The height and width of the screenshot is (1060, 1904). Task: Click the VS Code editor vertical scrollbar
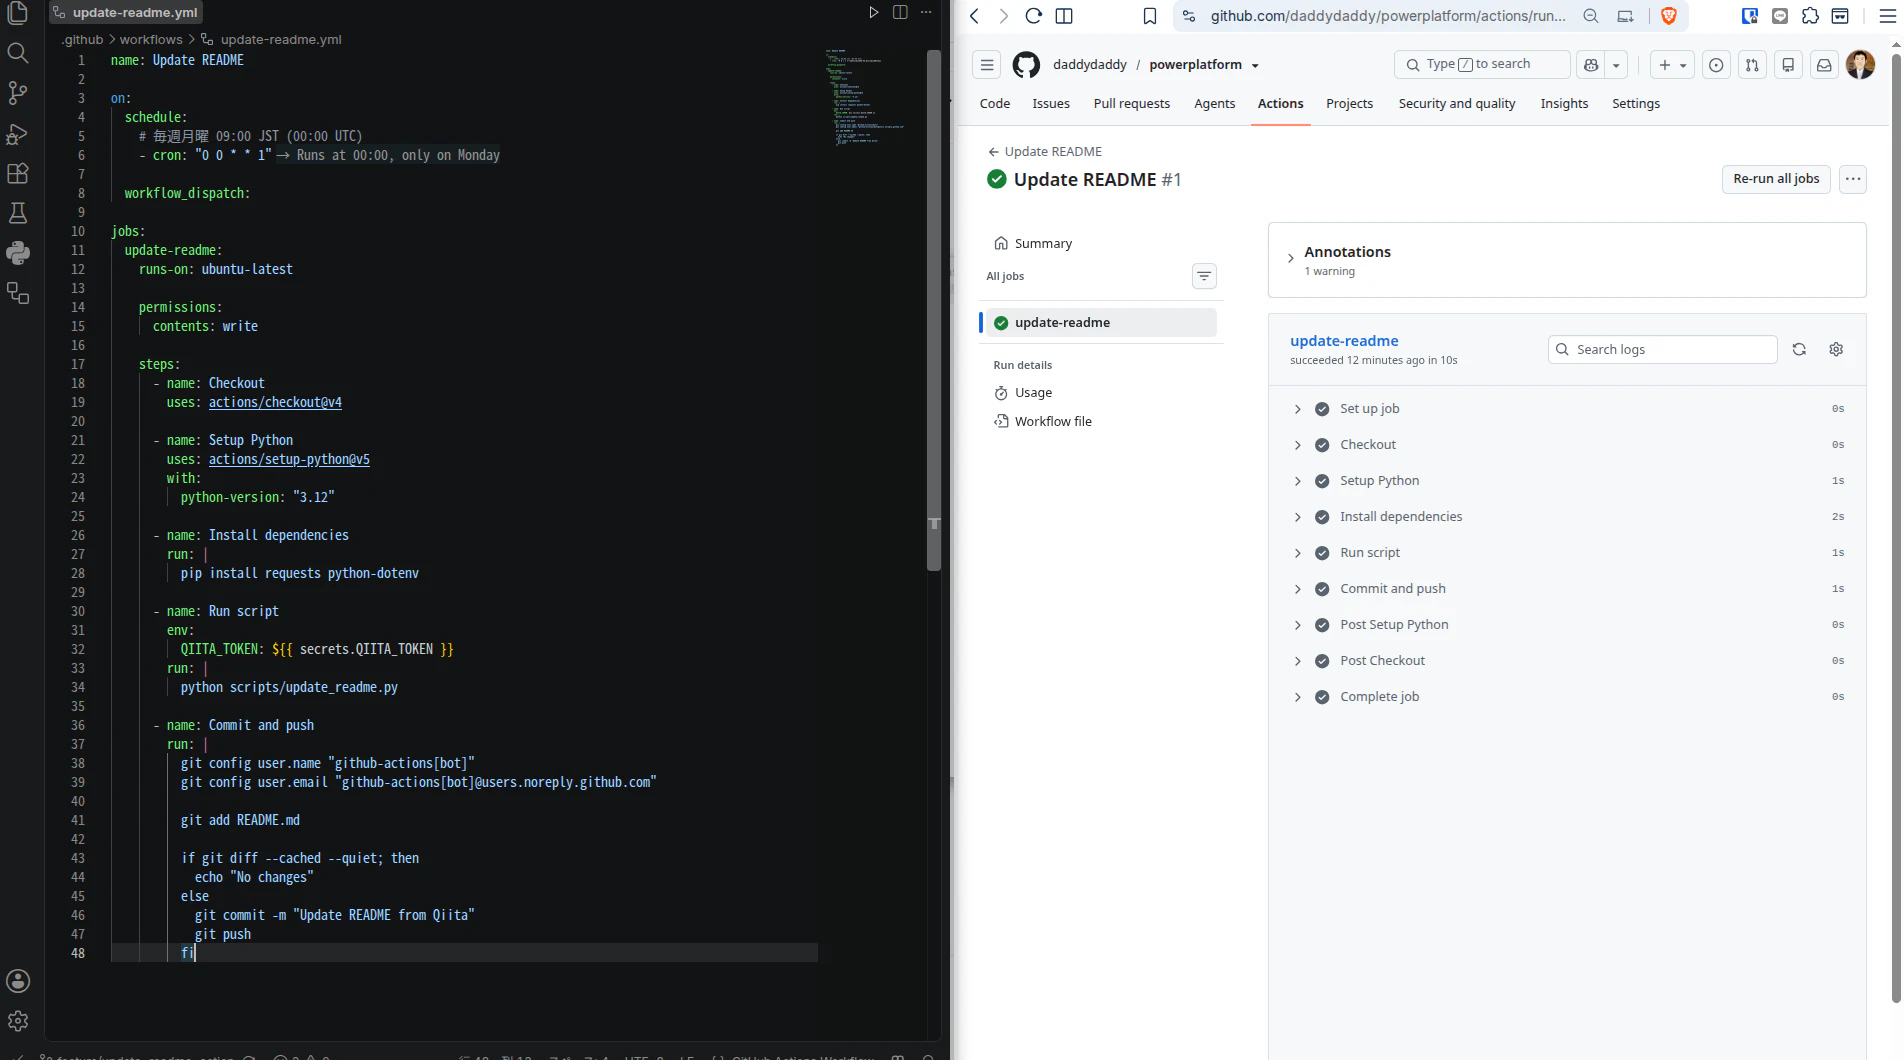click(934, 310)
